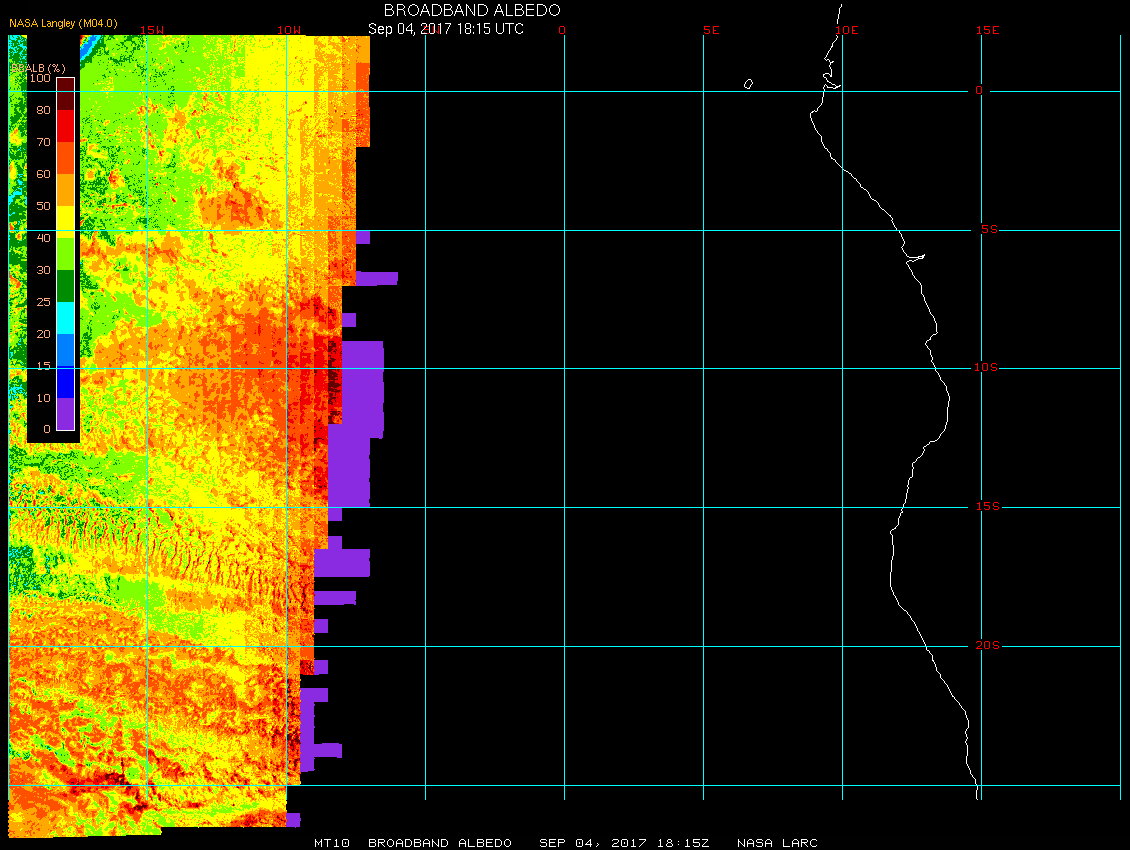
Task: Click the small white island outline near equator
Action: pos(748,84)
